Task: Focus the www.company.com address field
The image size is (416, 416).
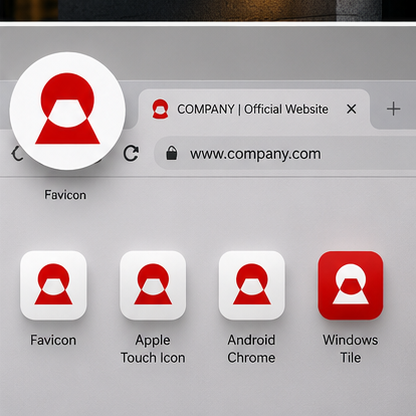Action: 285,153
